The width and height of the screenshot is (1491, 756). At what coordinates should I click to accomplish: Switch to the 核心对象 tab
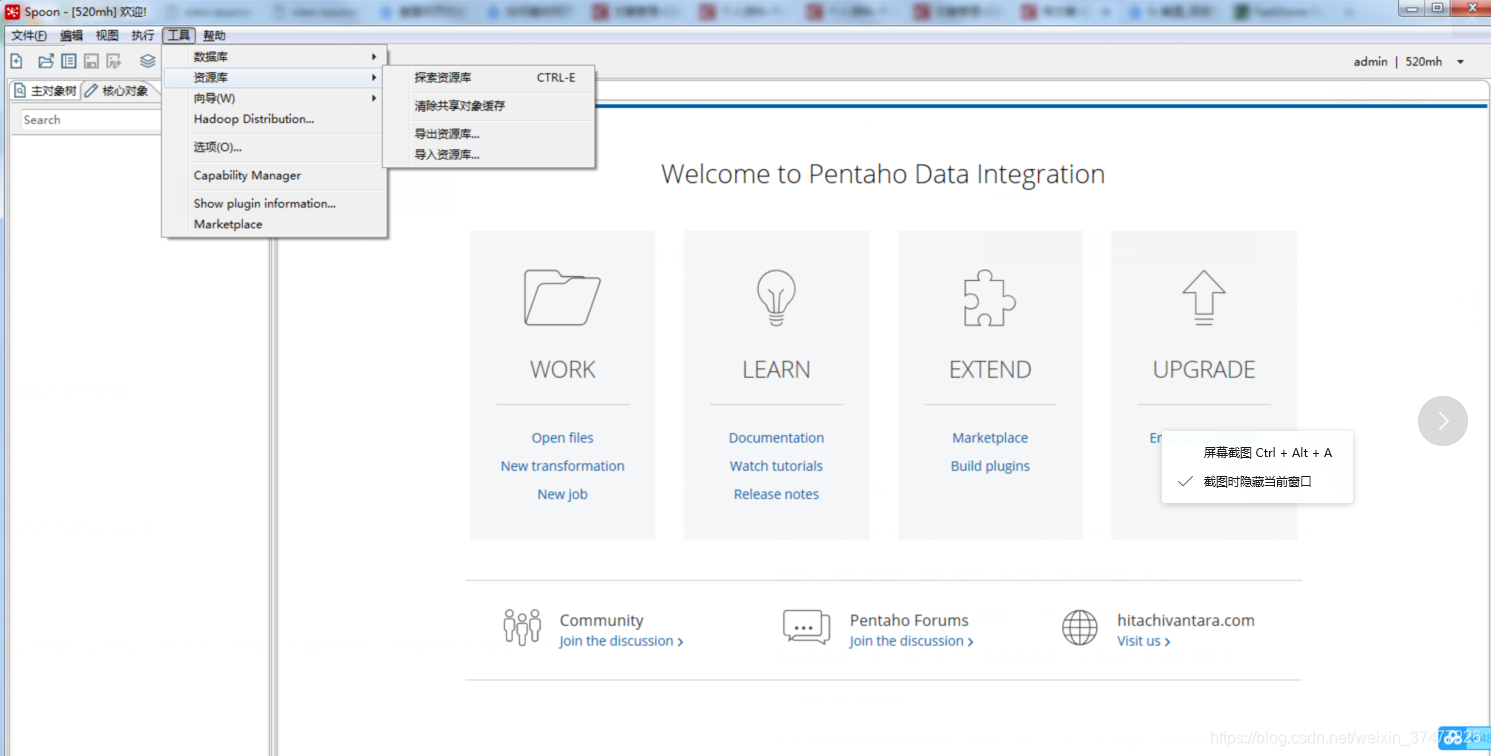click(x=117, y=91)
